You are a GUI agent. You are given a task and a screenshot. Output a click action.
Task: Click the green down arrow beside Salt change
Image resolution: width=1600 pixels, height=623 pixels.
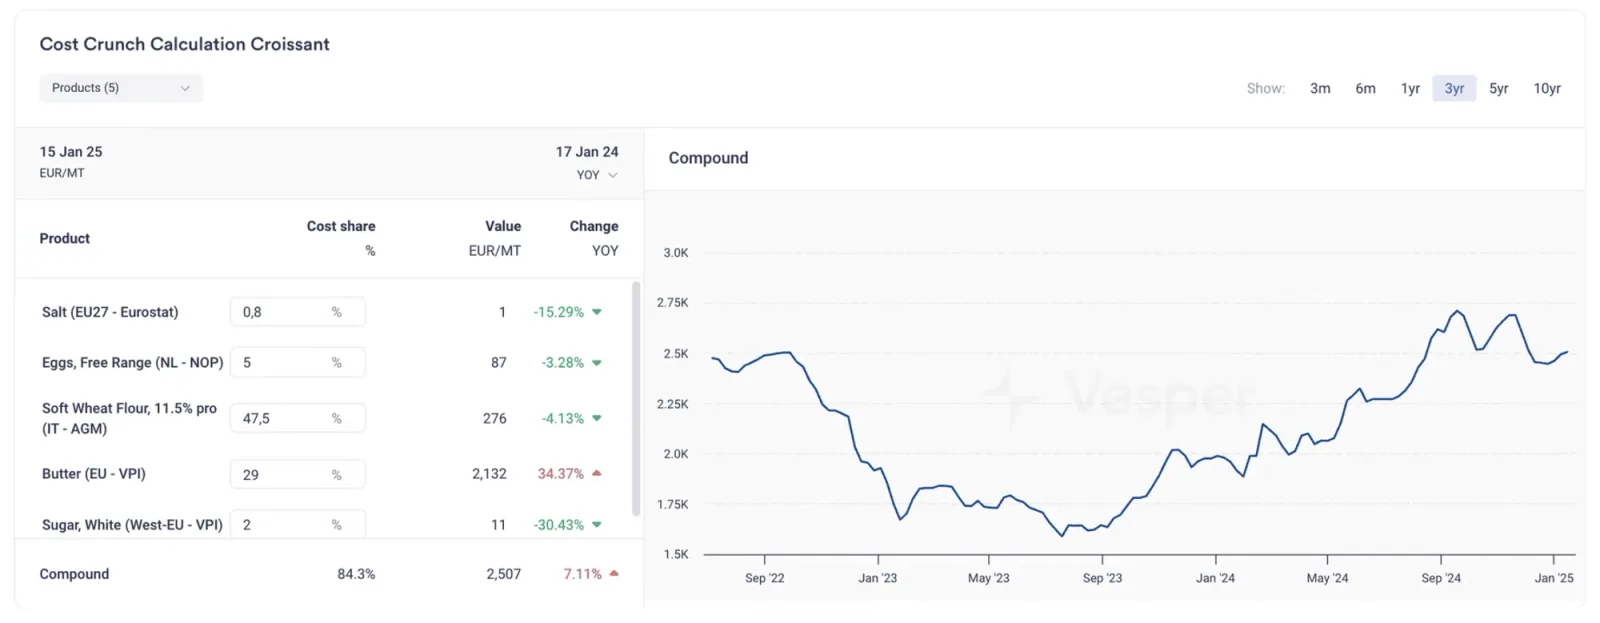pyautogui.click(x=597, y=312)
